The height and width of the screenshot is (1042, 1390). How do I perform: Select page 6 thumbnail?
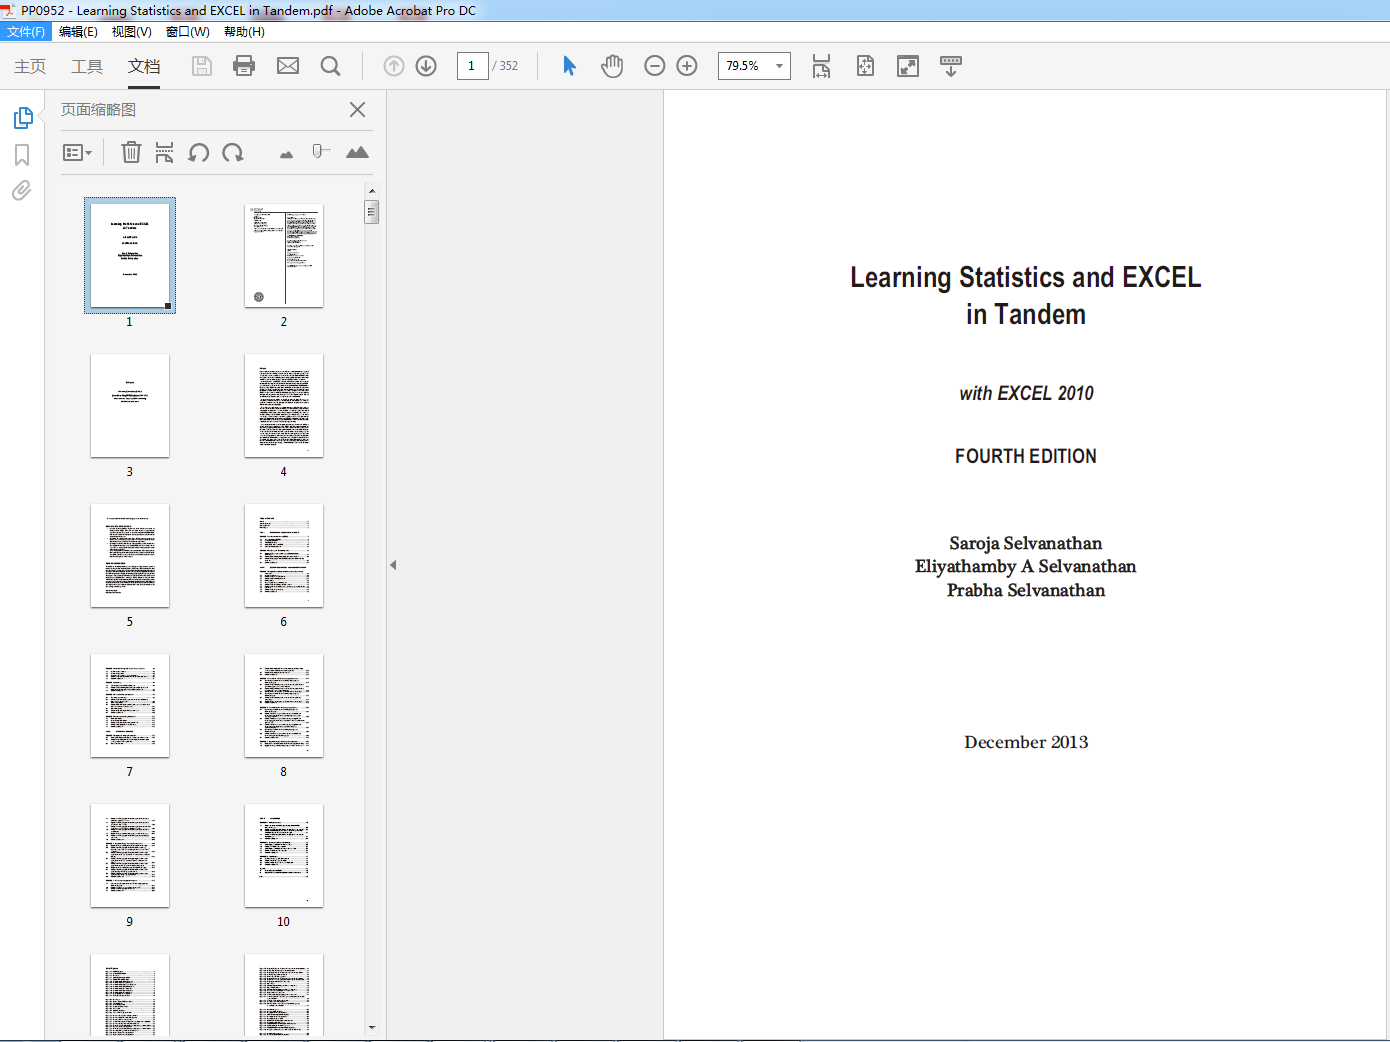284,556
